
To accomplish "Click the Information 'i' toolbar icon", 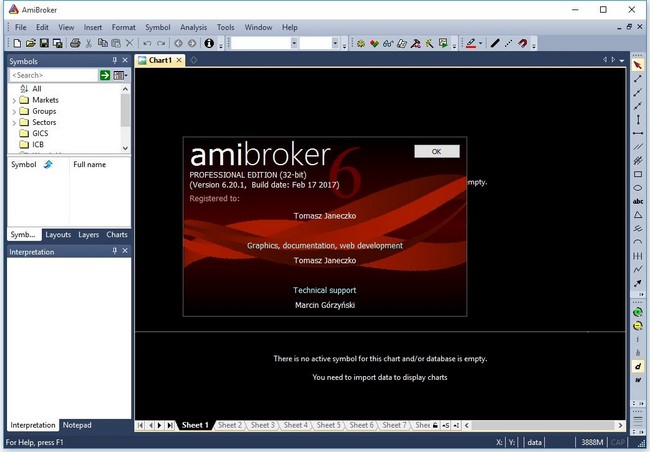I will (x=209, y=43).
